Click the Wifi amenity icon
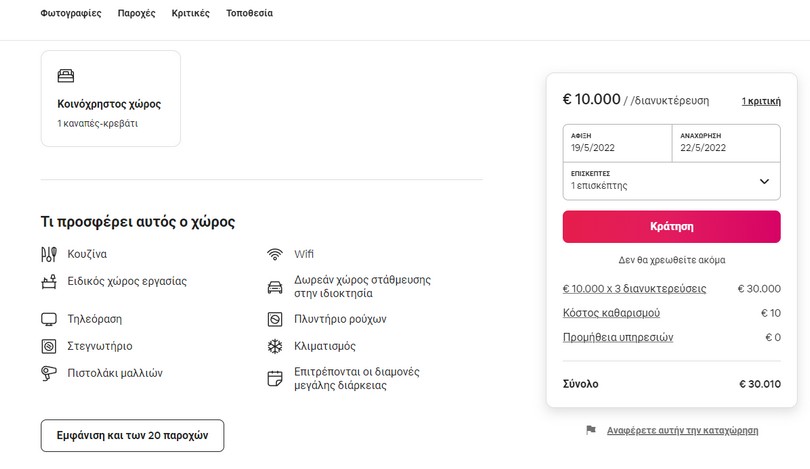 pos(275,254)
